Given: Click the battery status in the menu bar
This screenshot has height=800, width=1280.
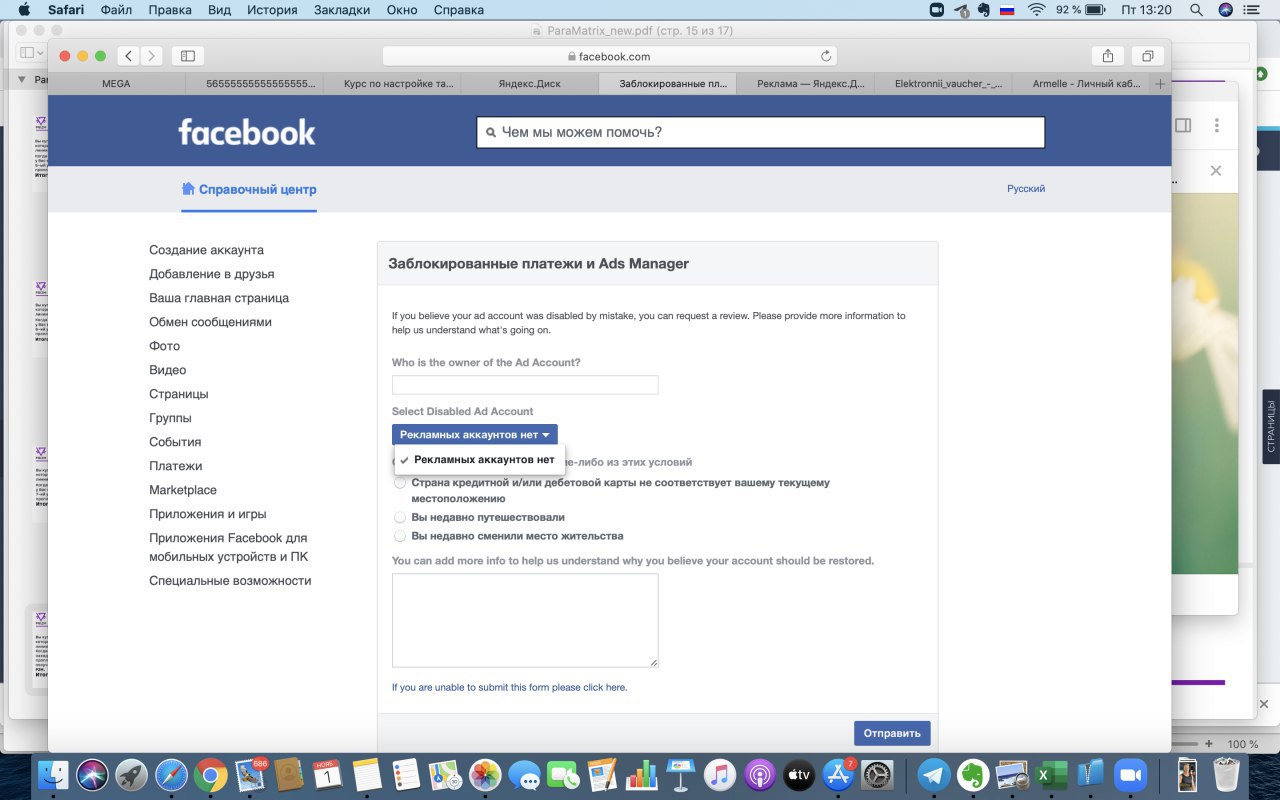Looking at the screenshot, I should [x=1081, y=10].
